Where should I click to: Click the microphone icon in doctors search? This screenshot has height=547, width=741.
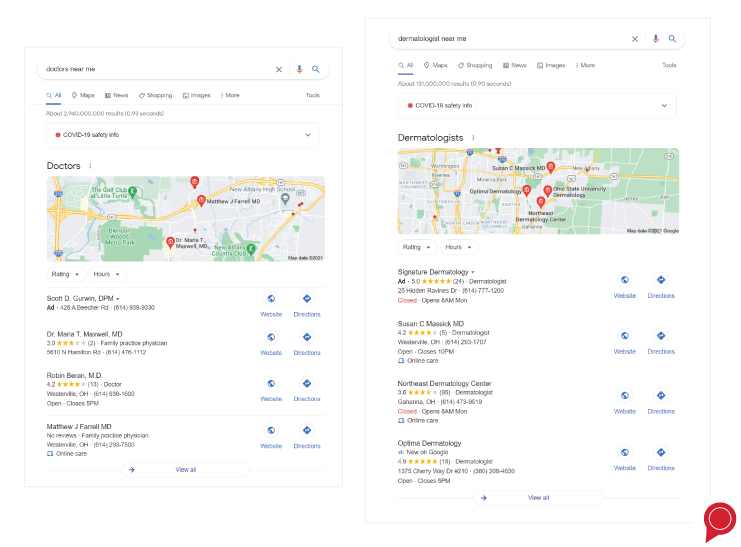tap(299, 69)
